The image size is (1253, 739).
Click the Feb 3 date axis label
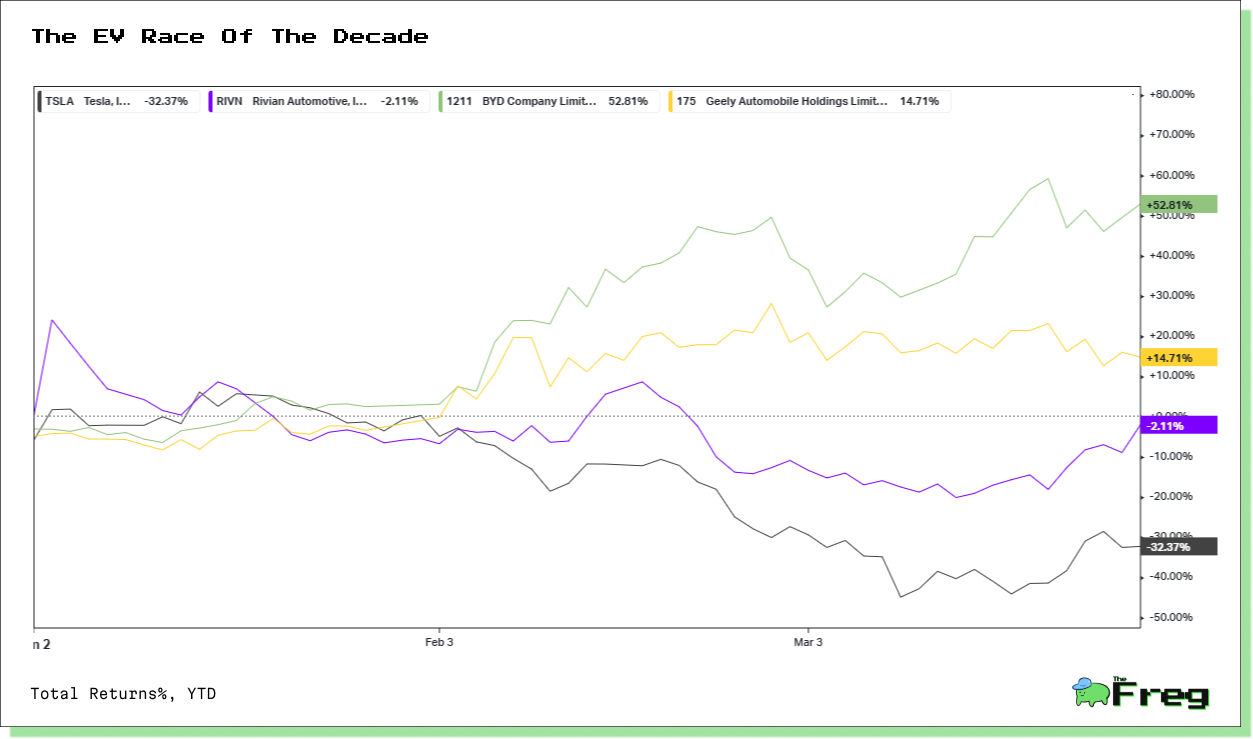[x=439, y=643]
